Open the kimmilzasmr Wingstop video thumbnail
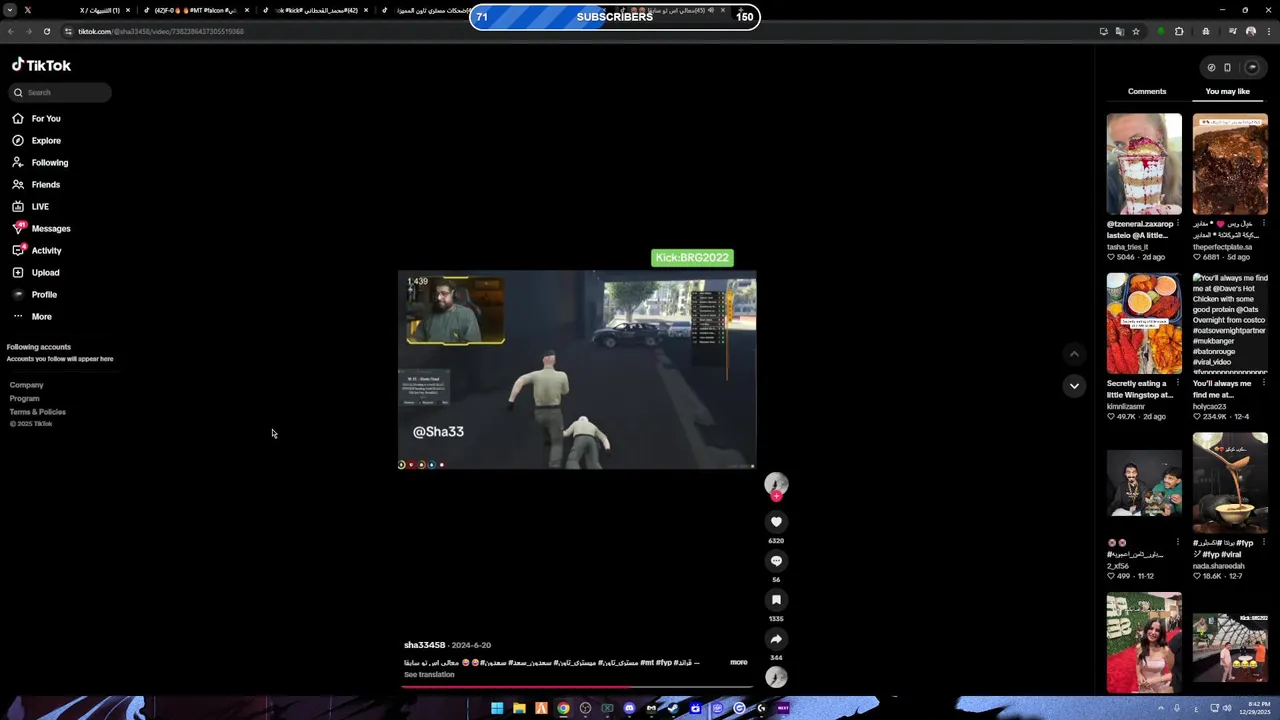 (1144, 324)
